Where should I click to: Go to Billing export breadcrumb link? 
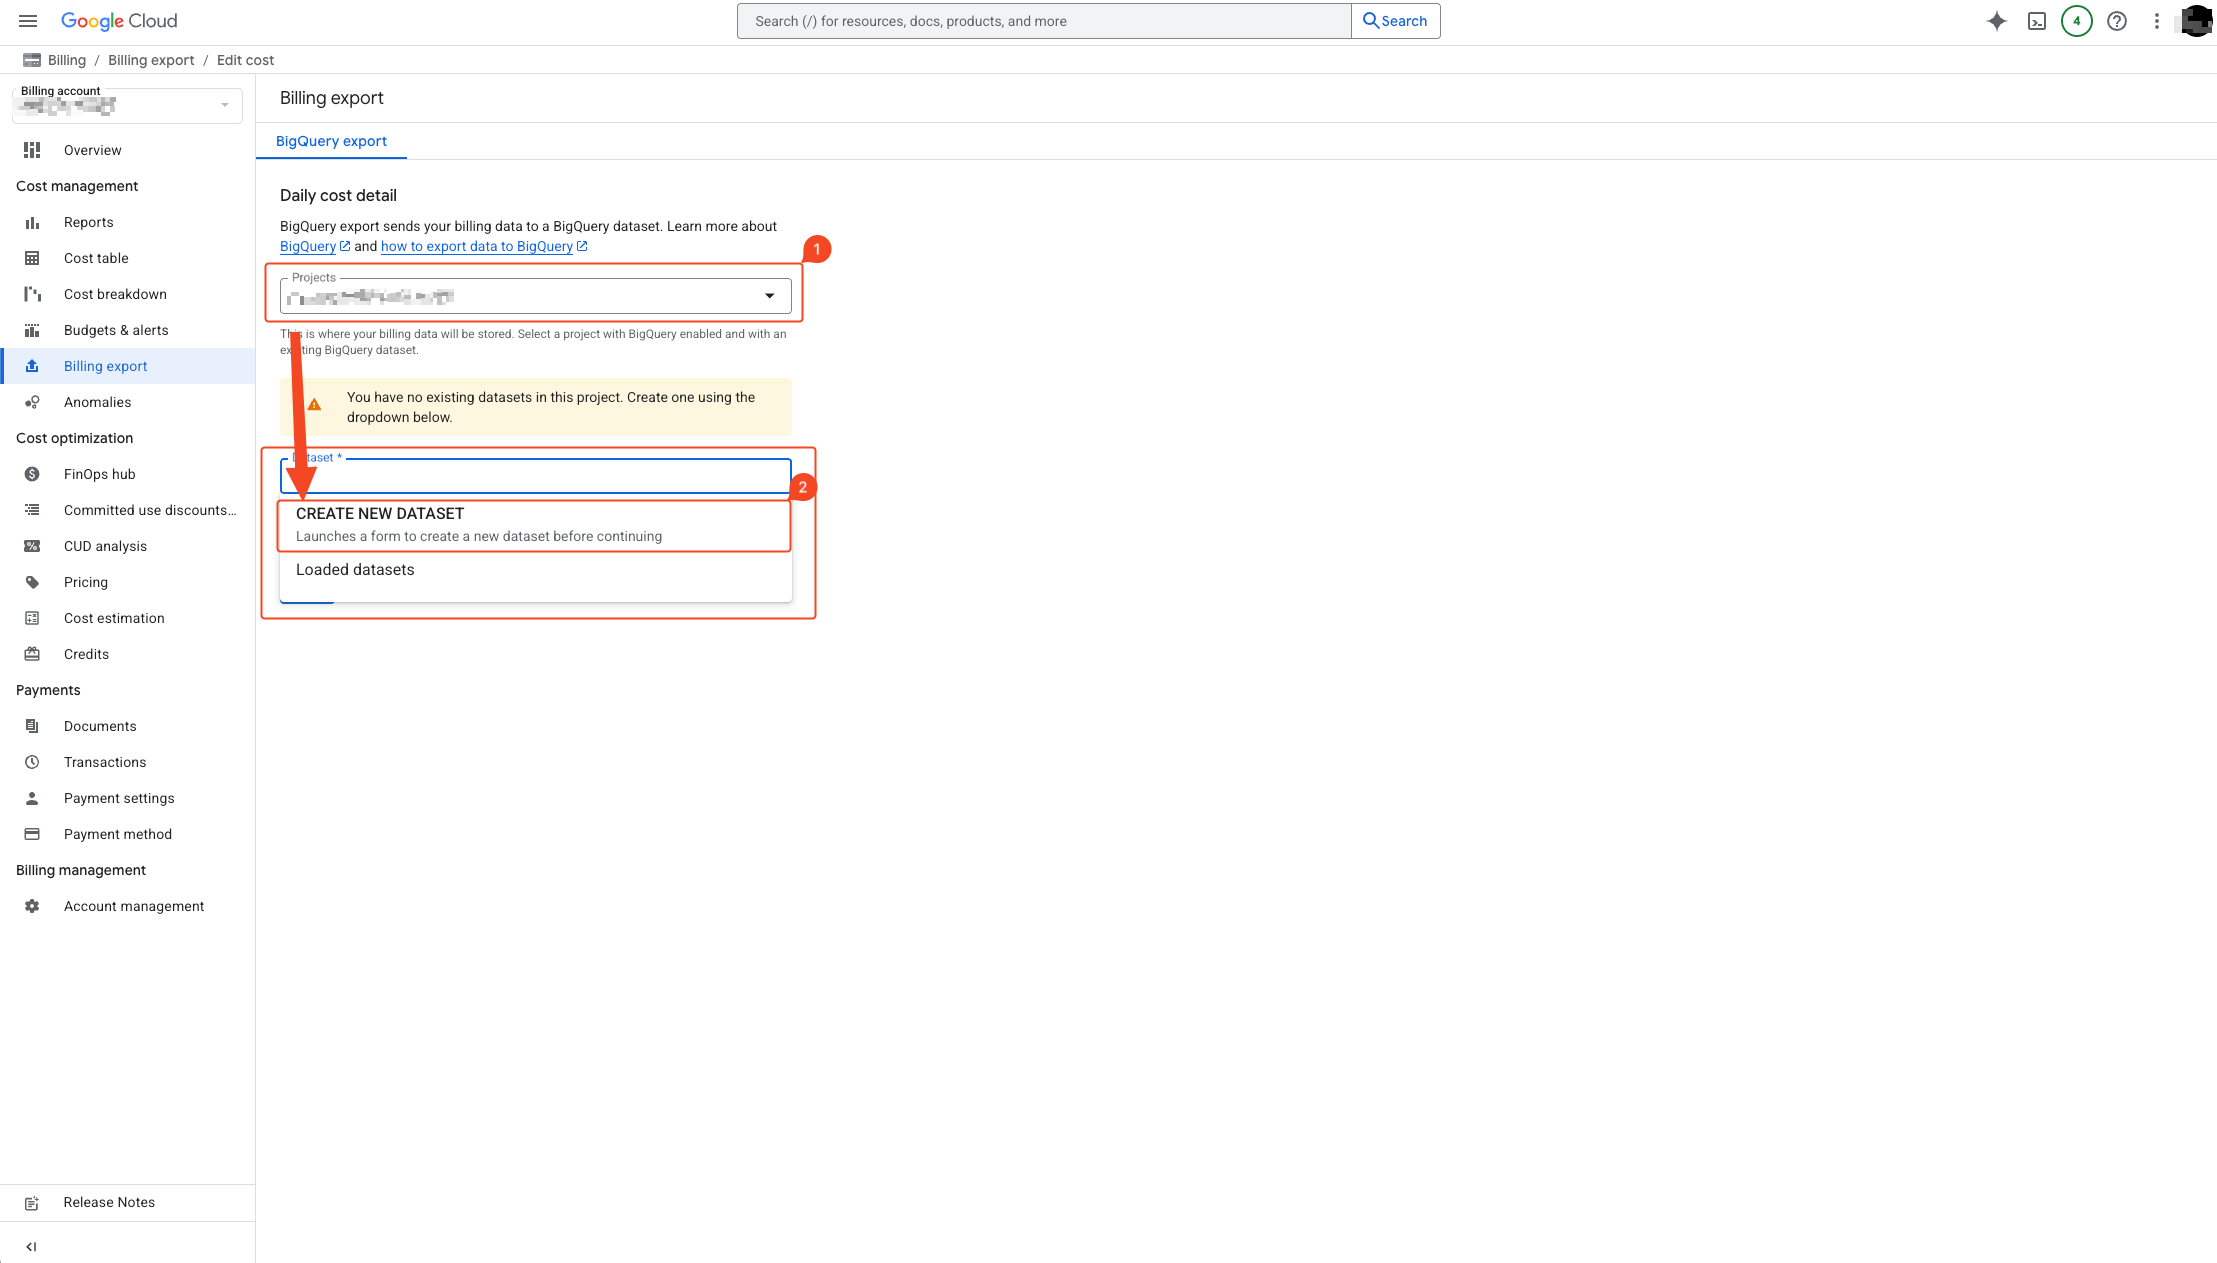coord(151,60)
